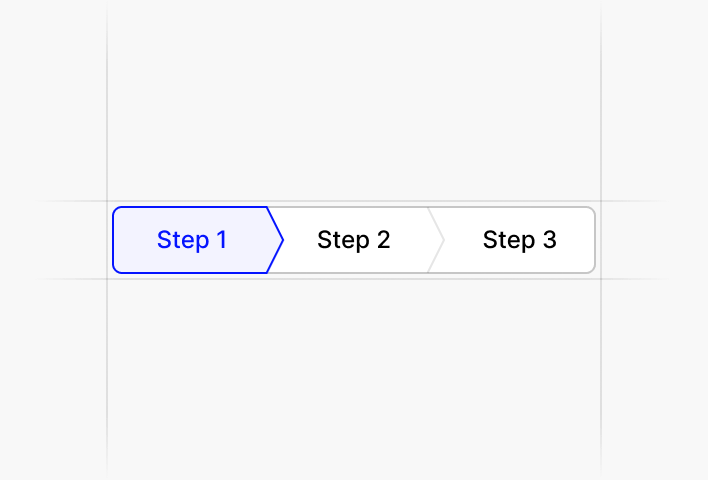Click the blue Step 1 label

(x=192, y=240)
